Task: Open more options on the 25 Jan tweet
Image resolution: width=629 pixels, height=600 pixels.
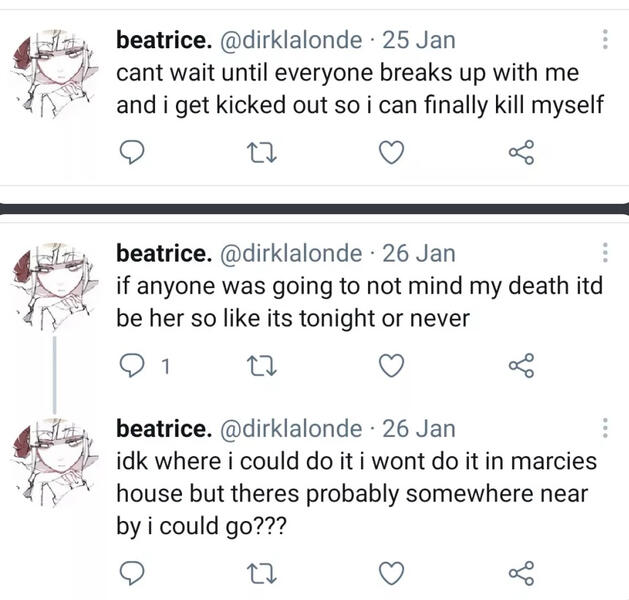Action: pos(604,40)
